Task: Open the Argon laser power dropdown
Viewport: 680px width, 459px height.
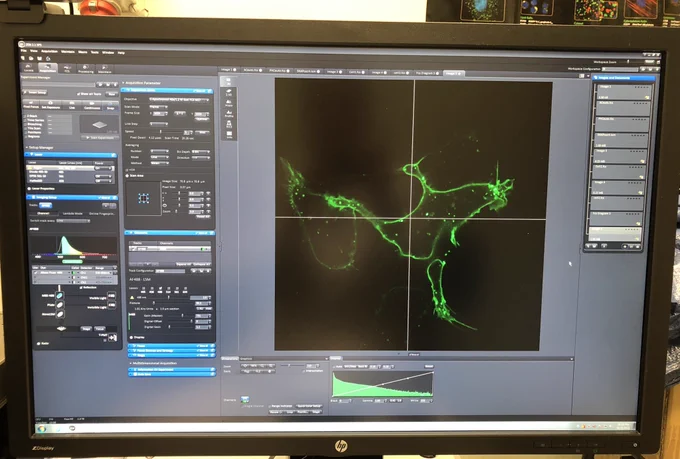Action: pyautogui.click(x=104, y=168)
